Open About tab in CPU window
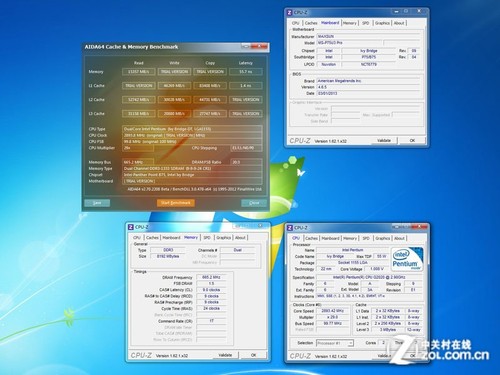 coord(399,239)
